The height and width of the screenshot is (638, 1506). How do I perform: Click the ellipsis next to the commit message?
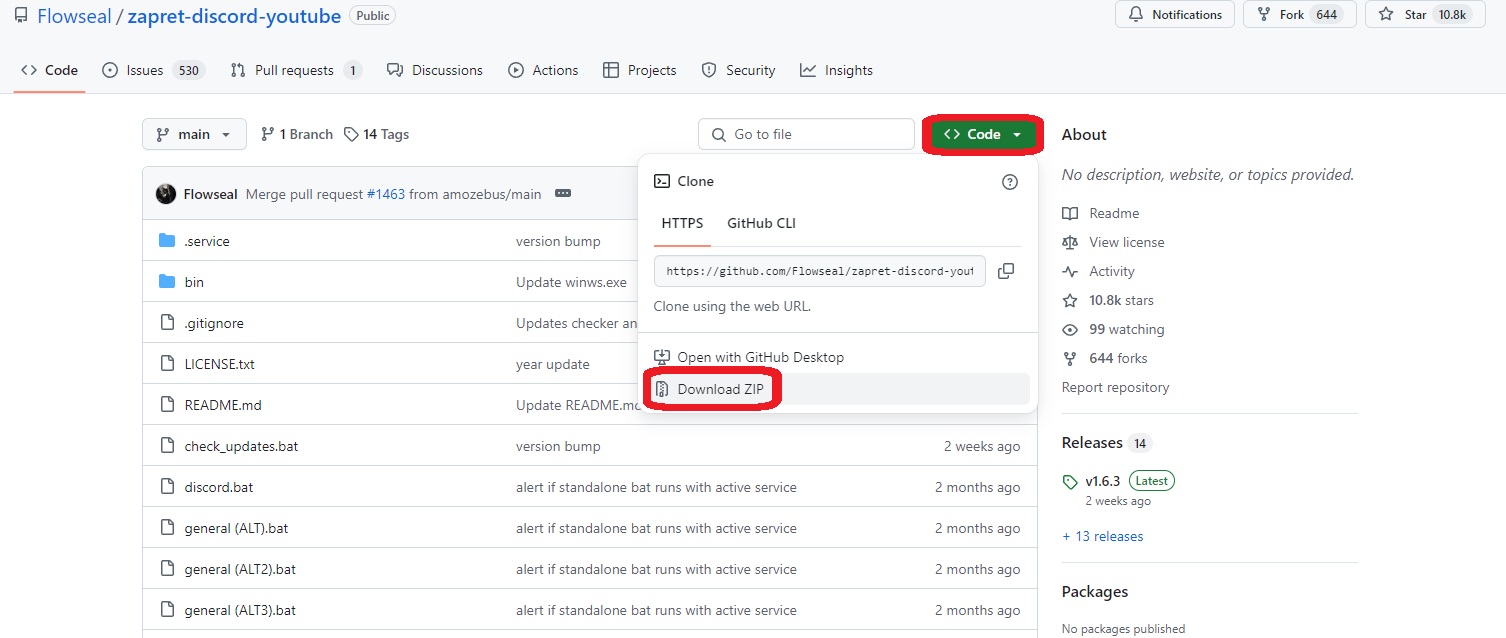pos(563,194)
